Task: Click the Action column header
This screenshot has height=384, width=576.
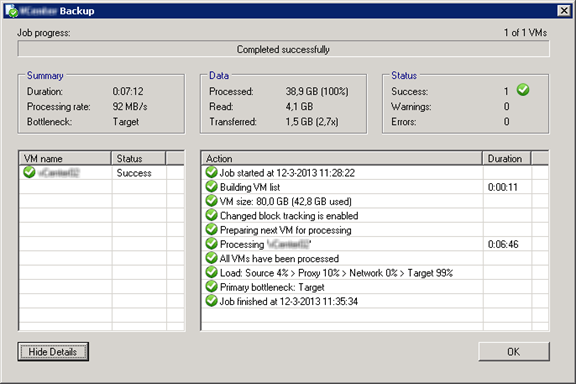Action: 342,158
